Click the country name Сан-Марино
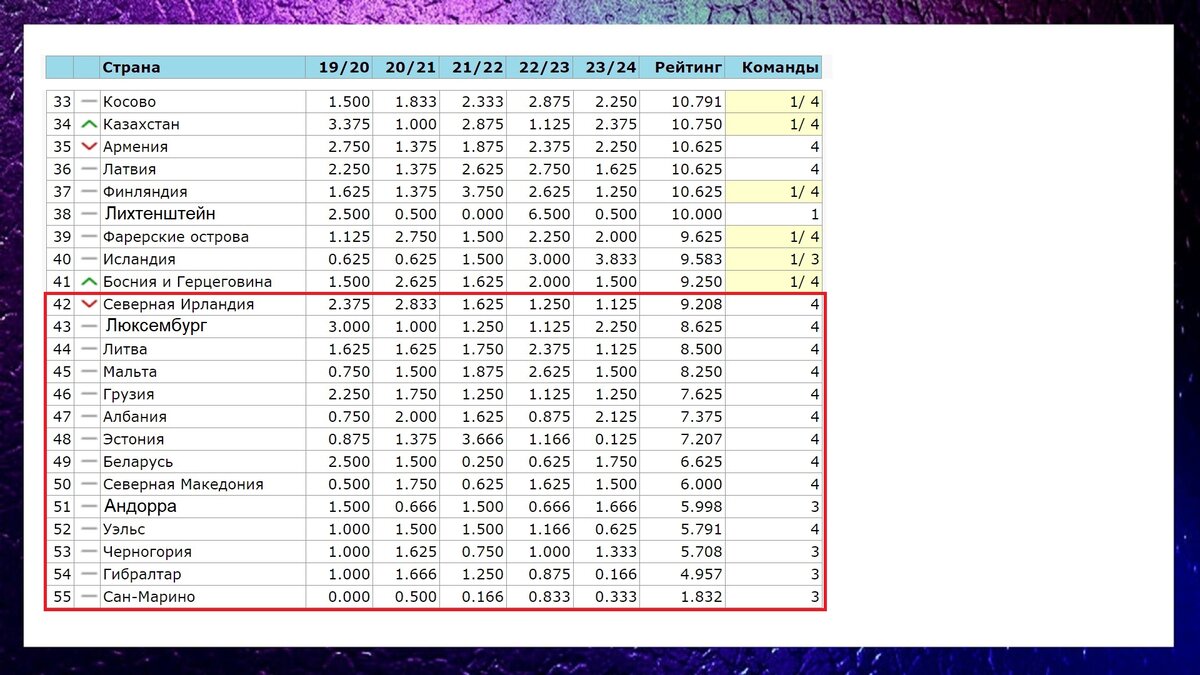The width and height of the screenshot is (1200, 675). click(x=149, y=597)
